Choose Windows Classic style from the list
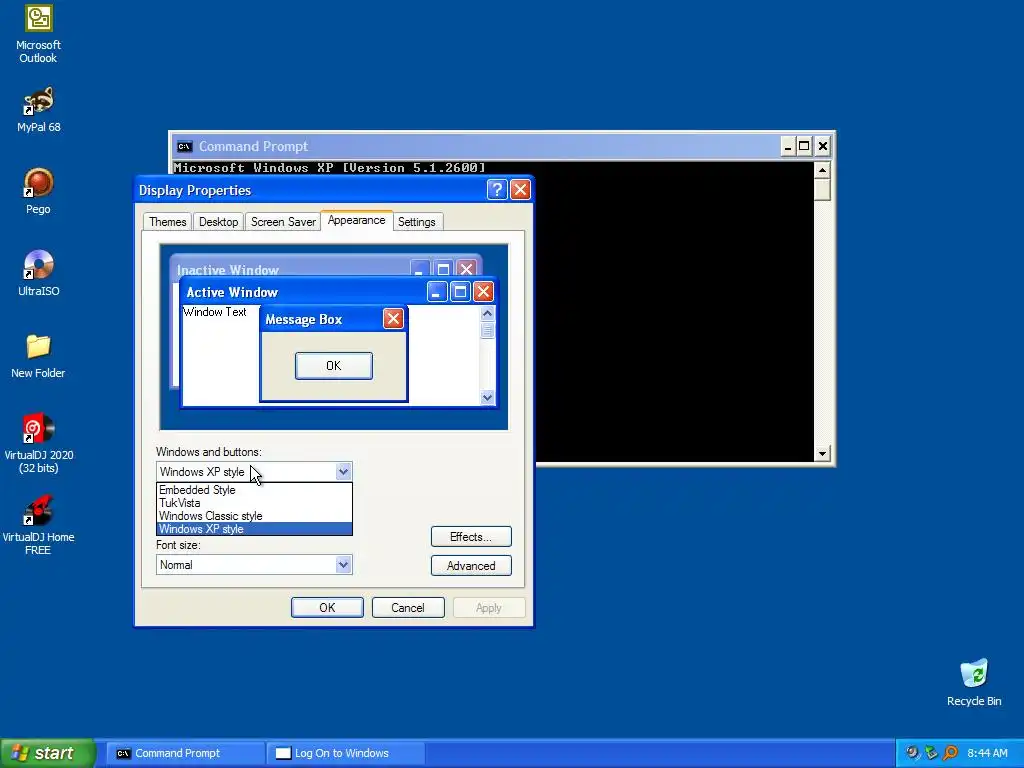 click(255, 516)
